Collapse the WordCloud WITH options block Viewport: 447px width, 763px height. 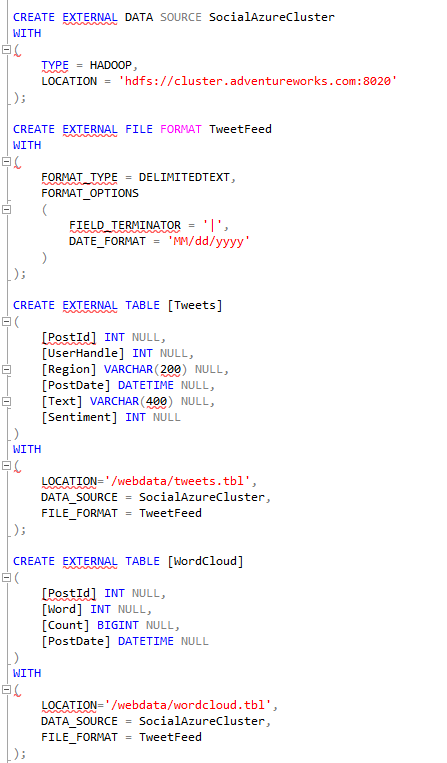tap(6, 689)
